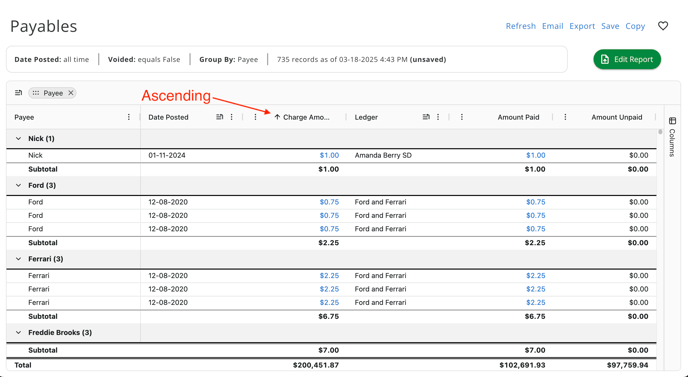This screenshot has height=377, width=688.
Task: Click the row group icon beside Payee chip
Action: tap(18, 93)
